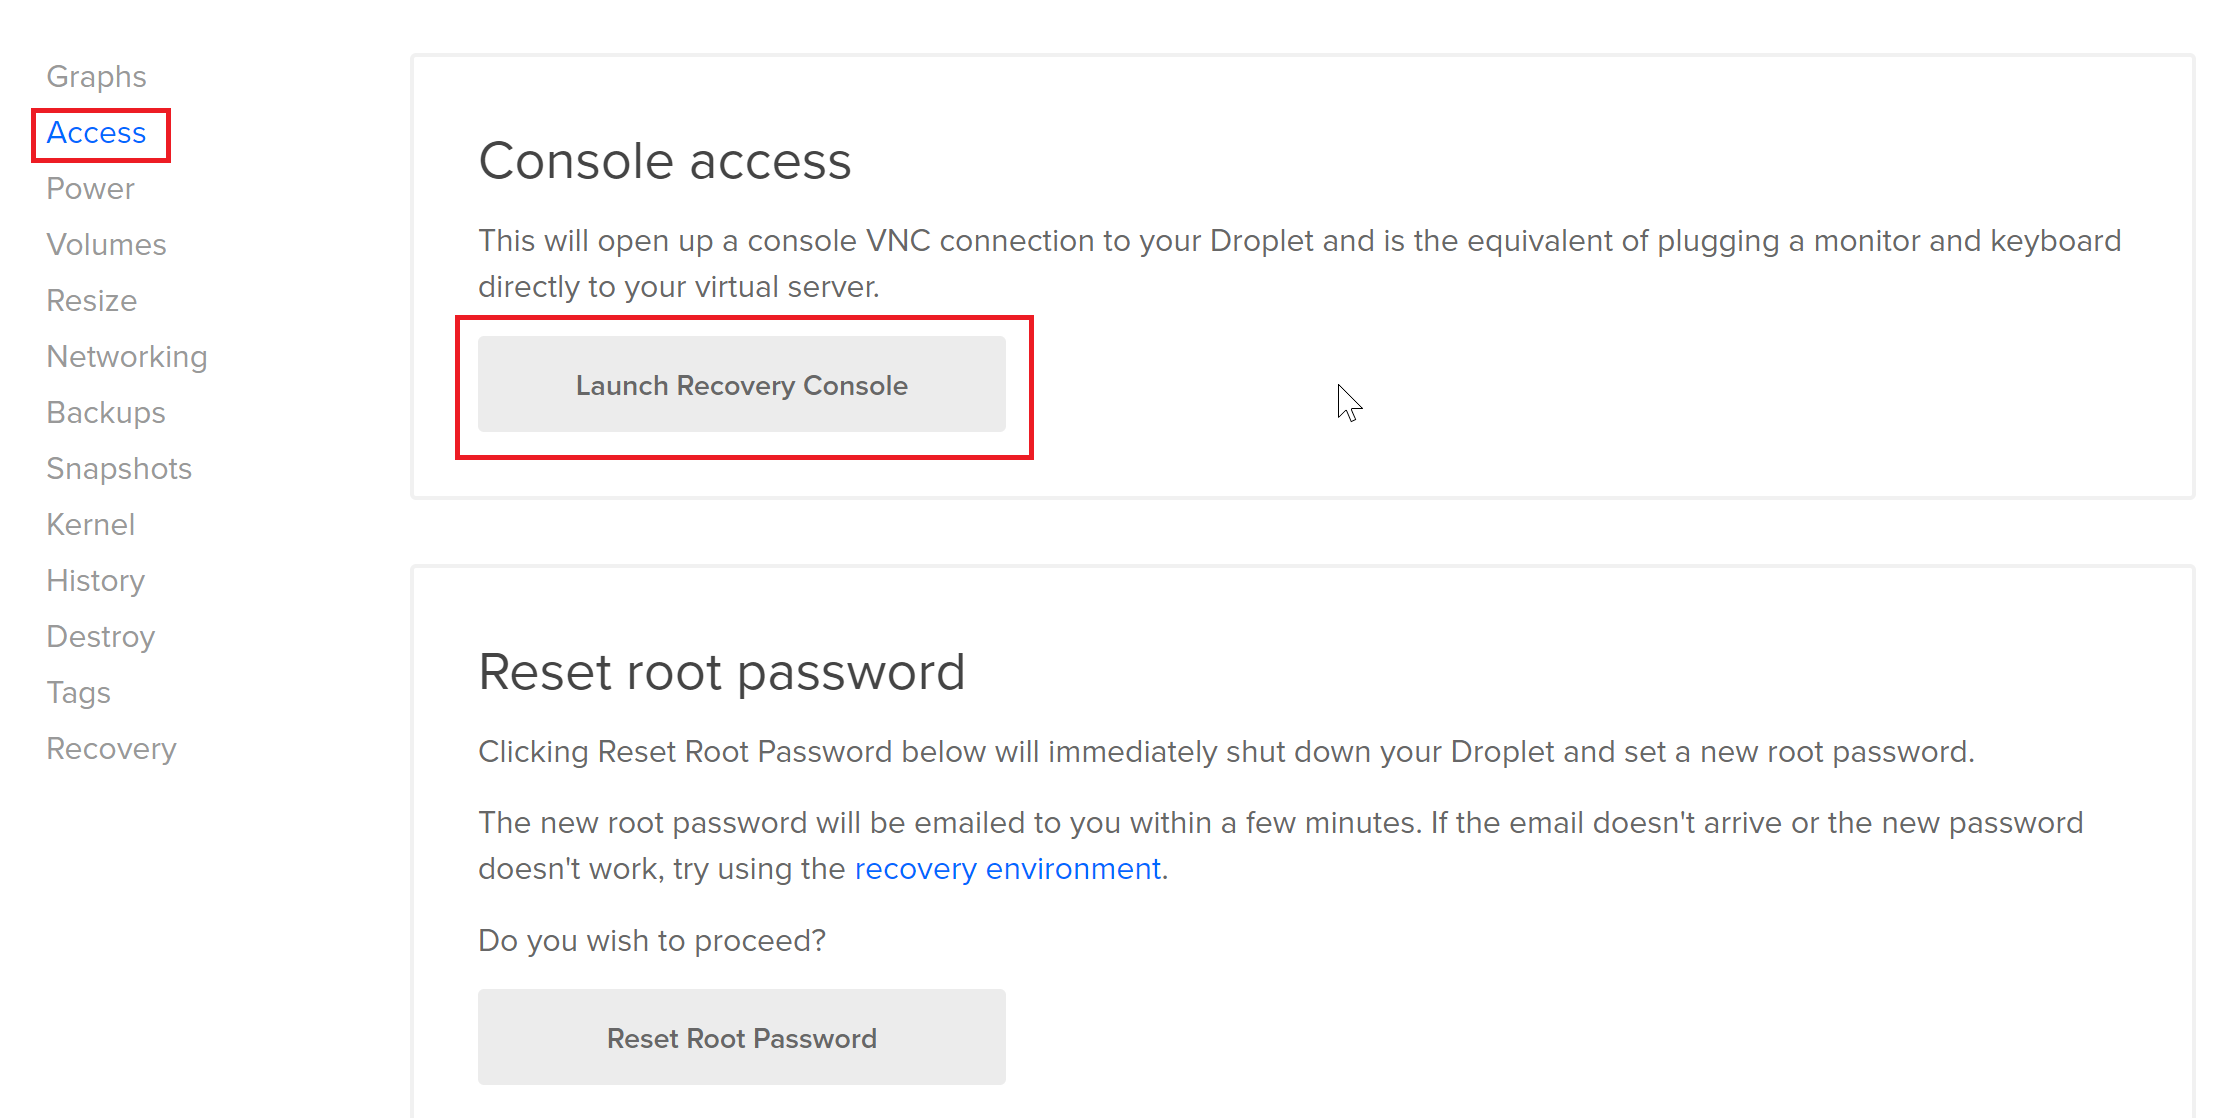Open the Destroy sidebar item
The image size is (2232, 1118).
[100, 637]
